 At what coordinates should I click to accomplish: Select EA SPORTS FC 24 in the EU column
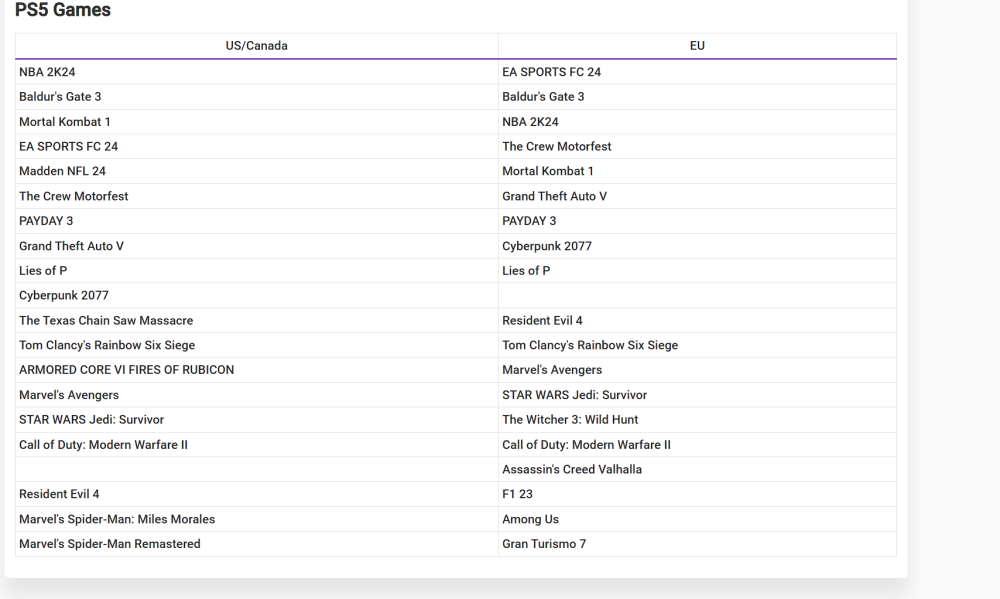(551, 72)
